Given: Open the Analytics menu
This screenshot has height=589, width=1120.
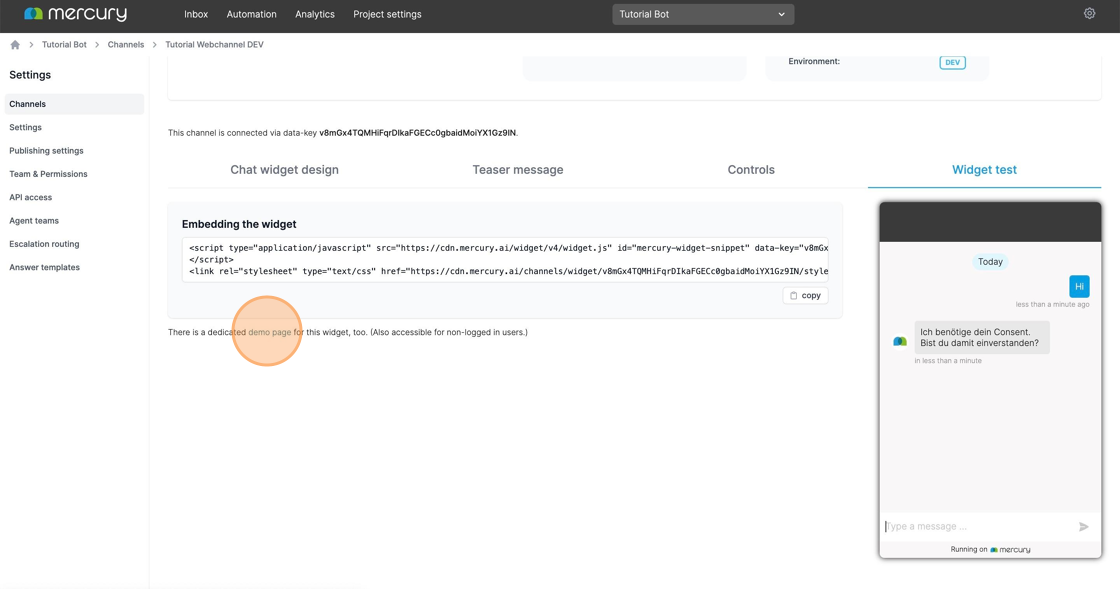Looking at the screenshot, I should tap(315, 14).
